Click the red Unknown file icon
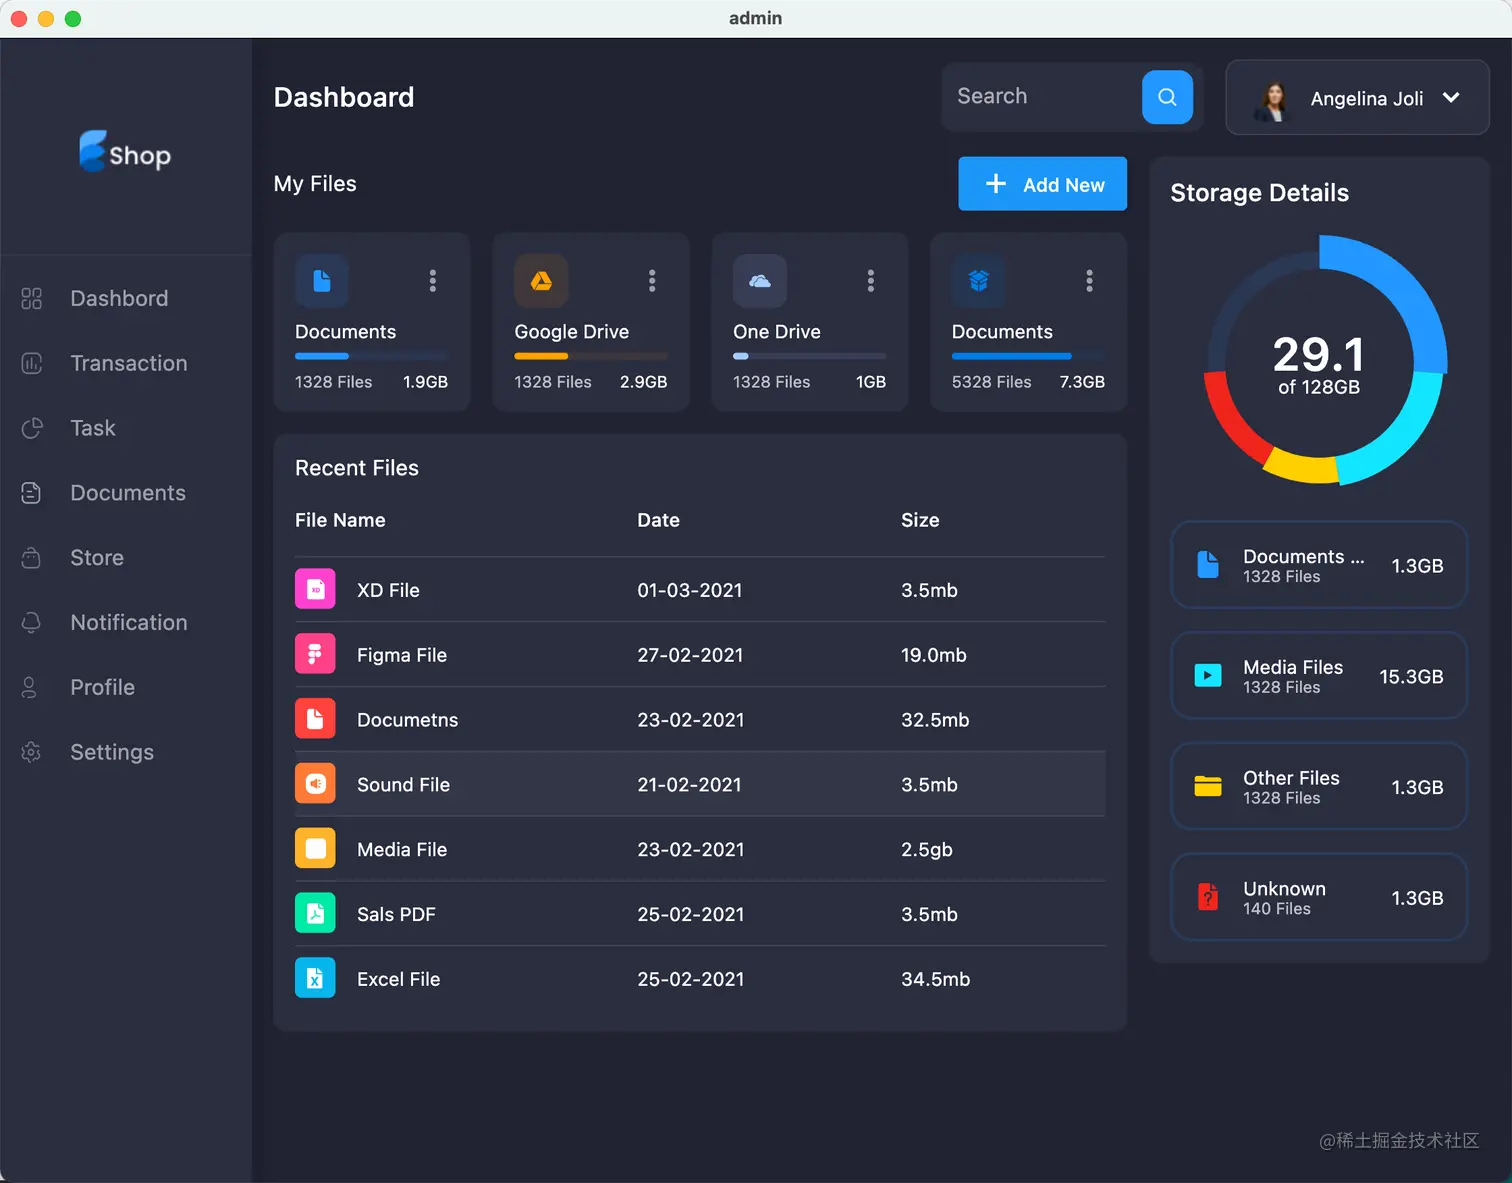This screenshot has height=1183, width=1512. [1208, 897]
